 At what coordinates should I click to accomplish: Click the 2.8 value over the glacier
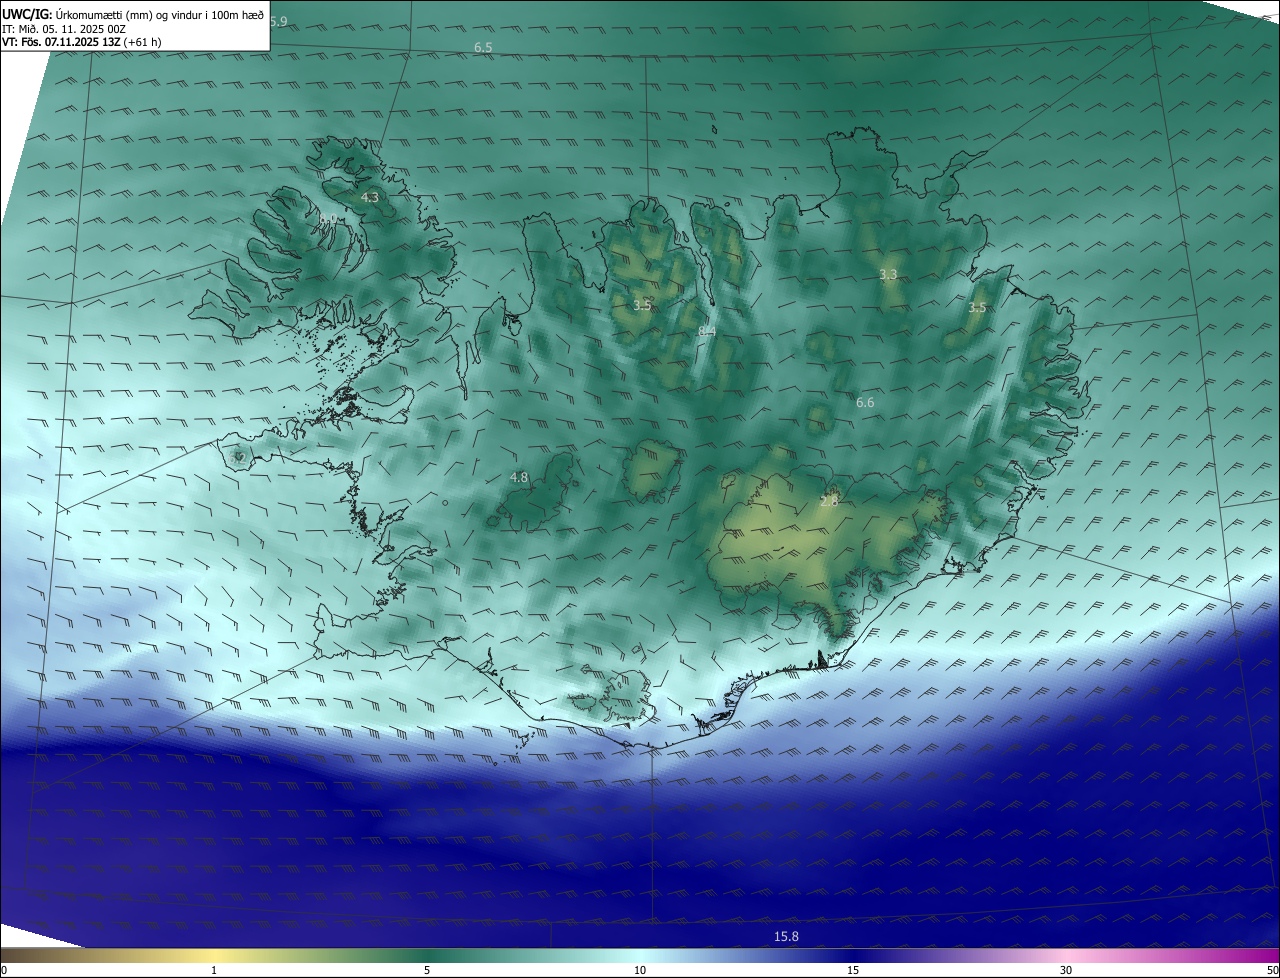click(829, 501)
